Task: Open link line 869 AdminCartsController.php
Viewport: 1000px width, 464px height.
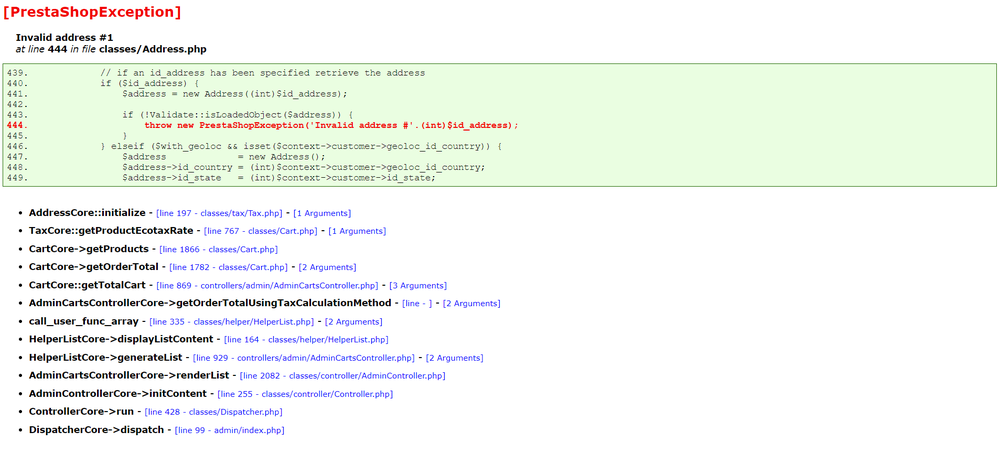Action: [267, 286]
